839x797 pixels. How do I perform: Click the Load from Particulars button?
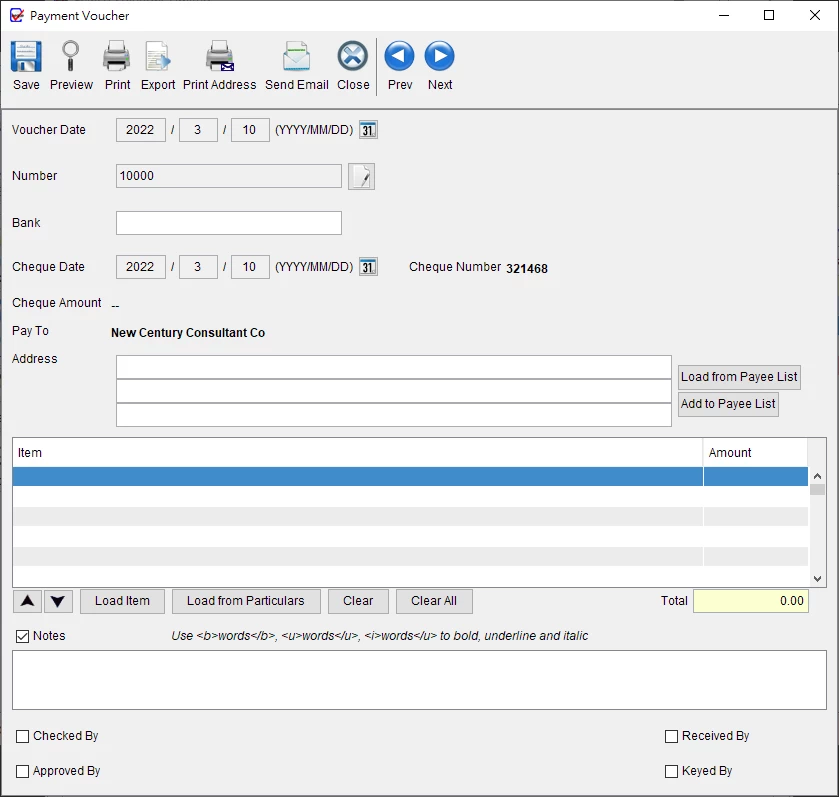245,601
